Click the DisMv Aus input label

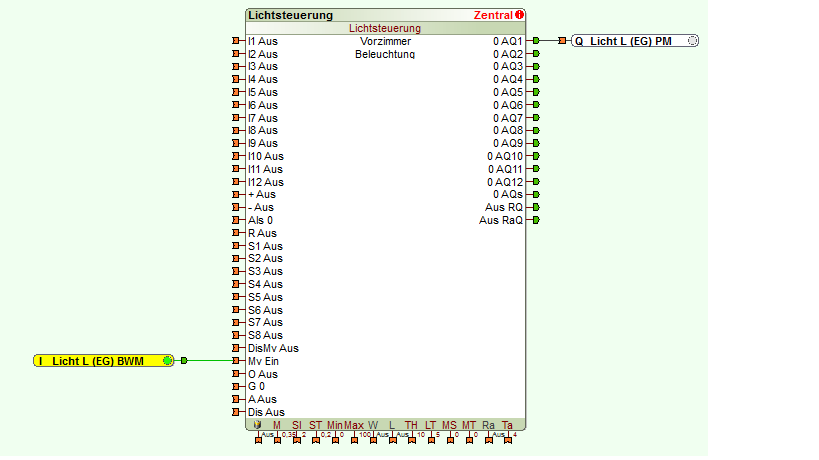273,348
